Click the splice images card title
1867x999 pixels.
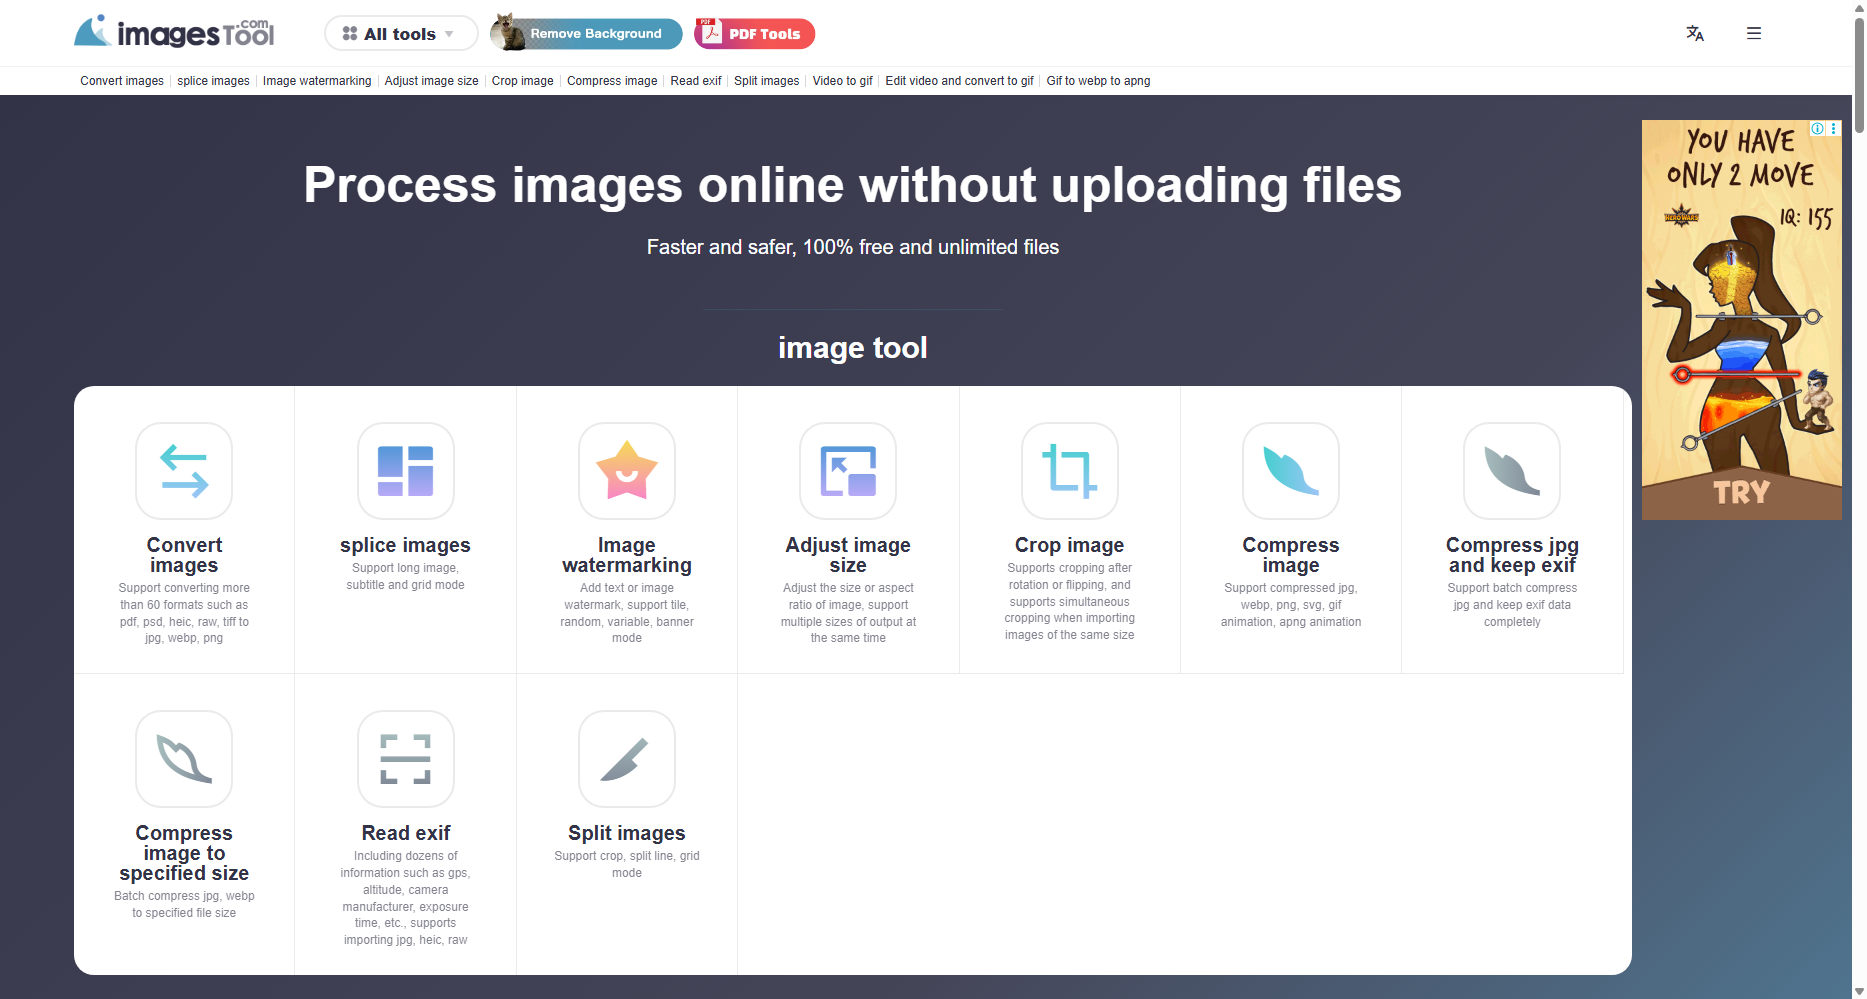405,545
